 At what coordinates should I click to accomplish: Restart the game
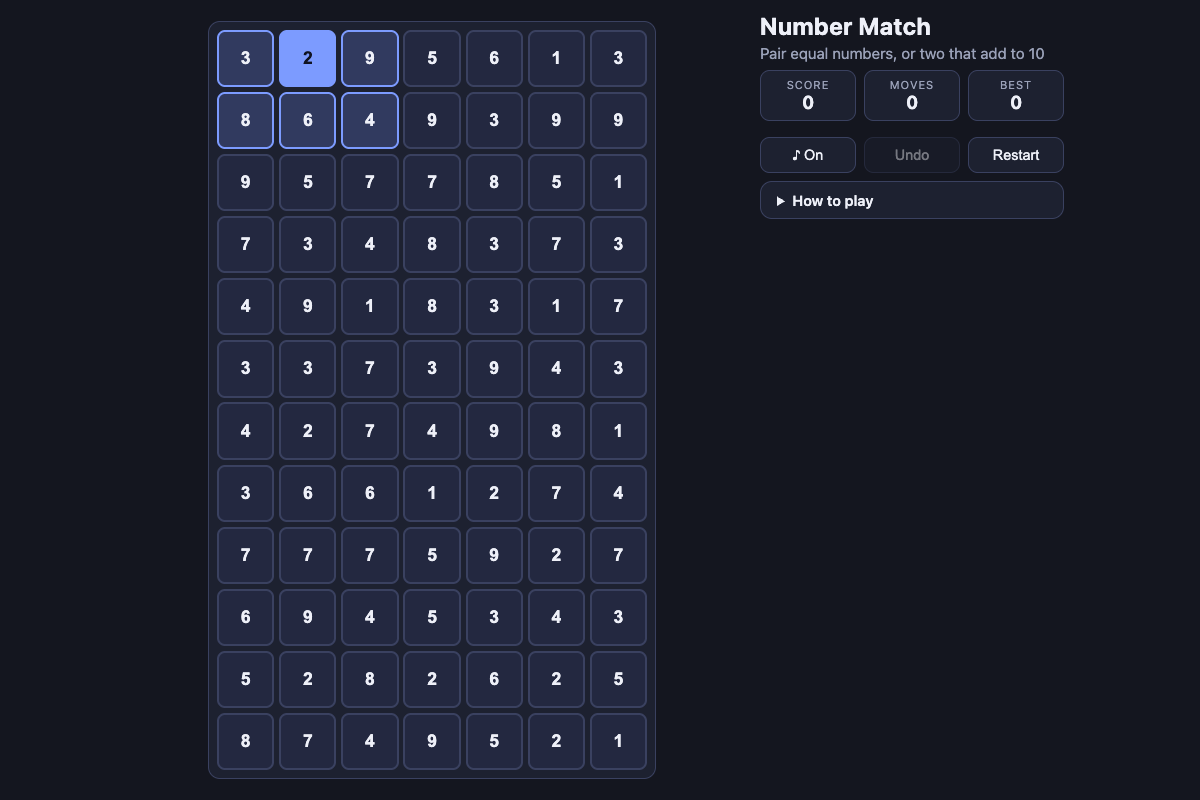pyautogui.click(x=1016, y=155)
